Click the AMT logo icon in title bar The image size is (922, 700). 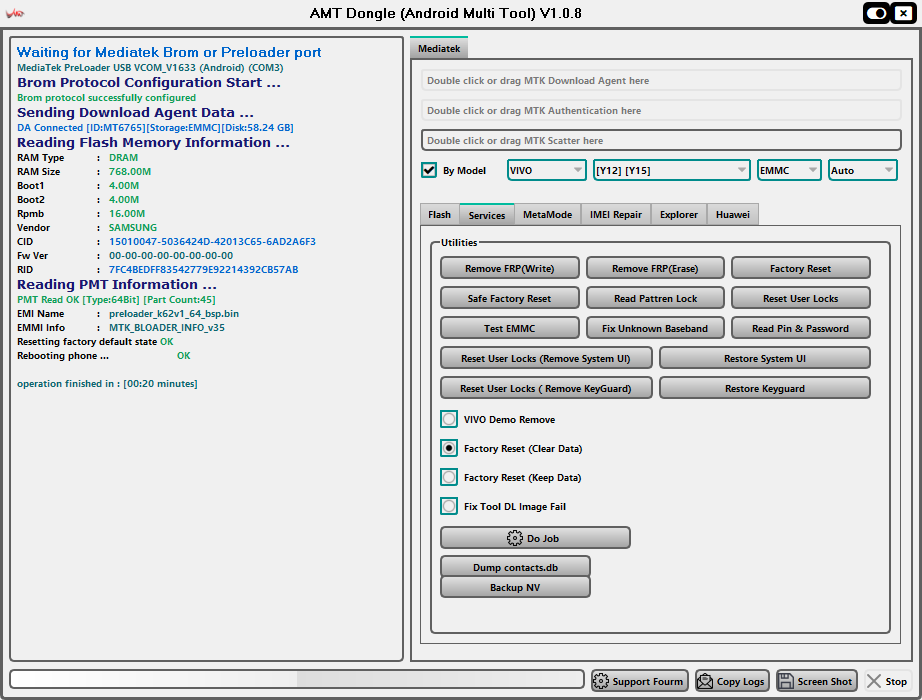coord(15,13)
